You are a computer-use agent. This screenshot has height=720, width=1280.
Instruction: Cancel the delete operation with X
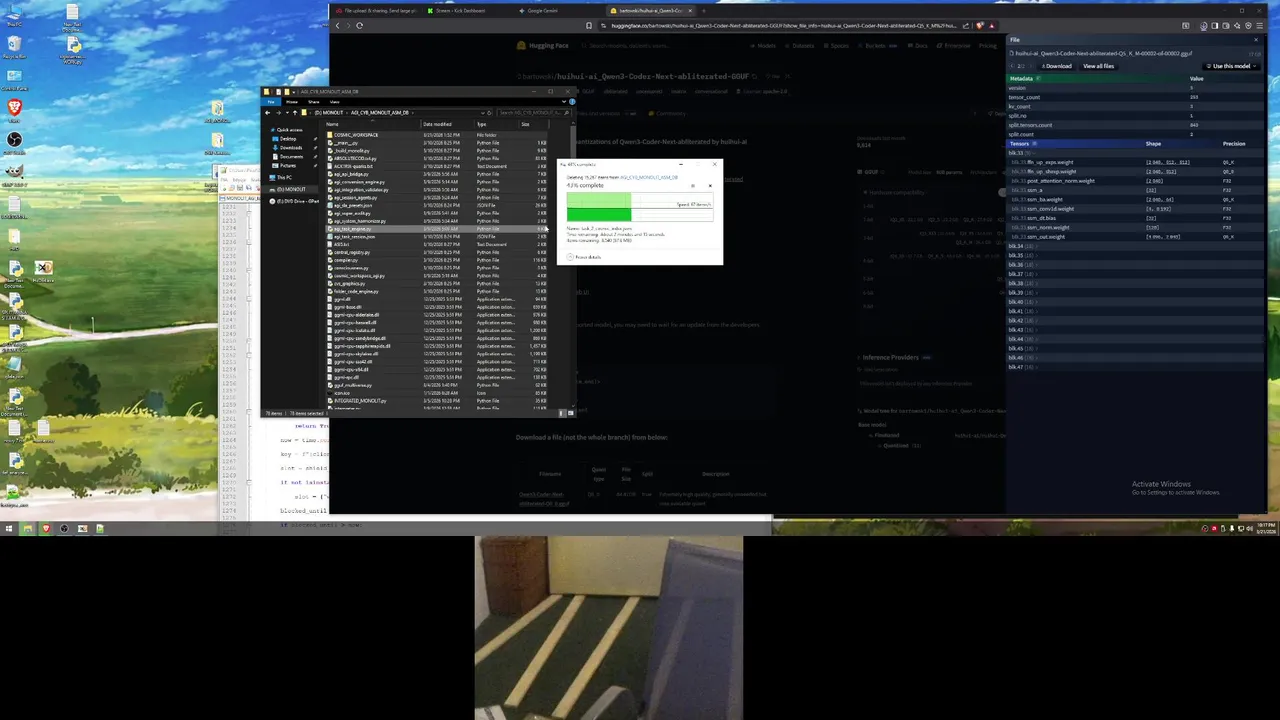[x=710, y=186]
